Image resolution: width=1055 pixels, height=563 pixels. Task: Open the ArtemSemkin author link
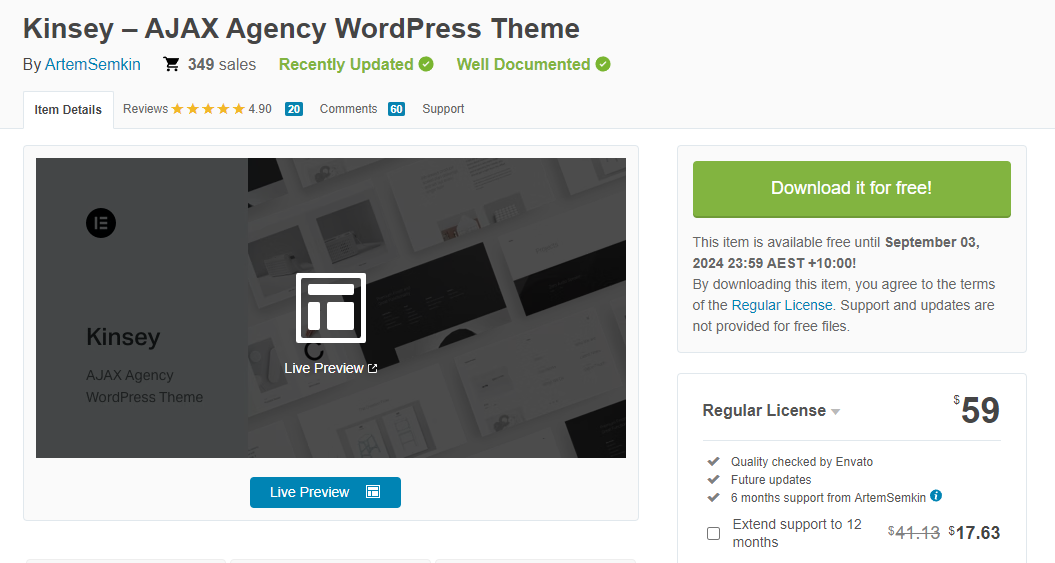click(x=93, y=64)
